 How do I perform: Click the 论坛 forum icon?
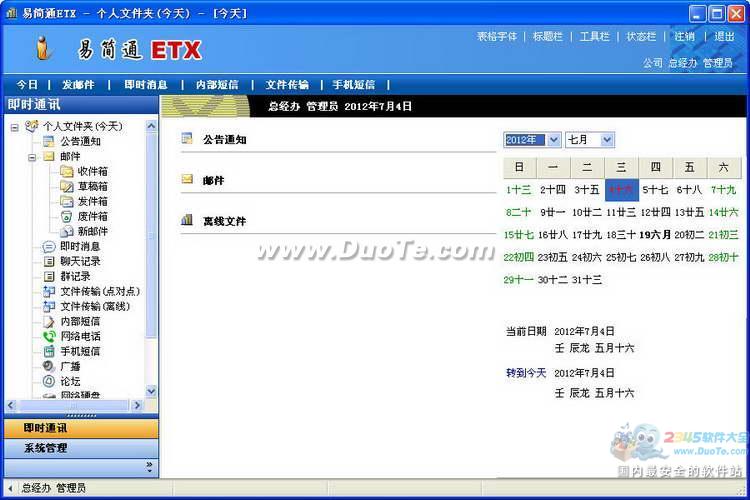(x=49, y=381)
